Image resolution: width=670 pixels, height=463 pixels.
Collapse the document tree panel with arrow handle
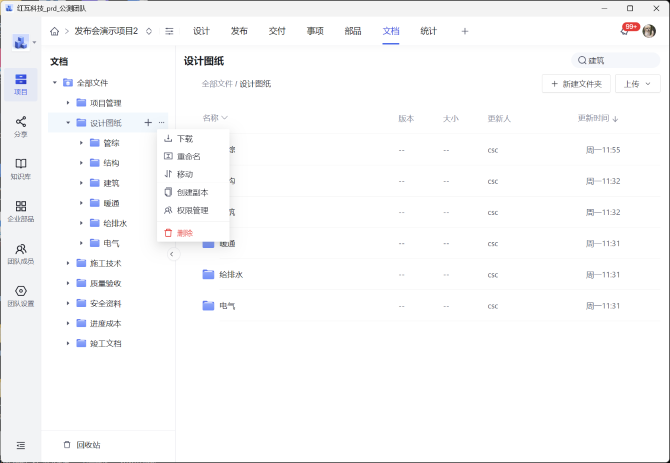171,254
